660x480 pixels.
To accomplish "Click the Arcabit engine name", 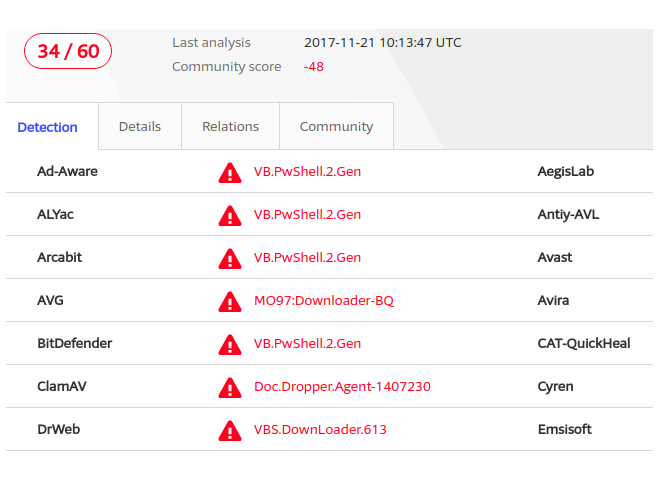I will pos(59,257).
